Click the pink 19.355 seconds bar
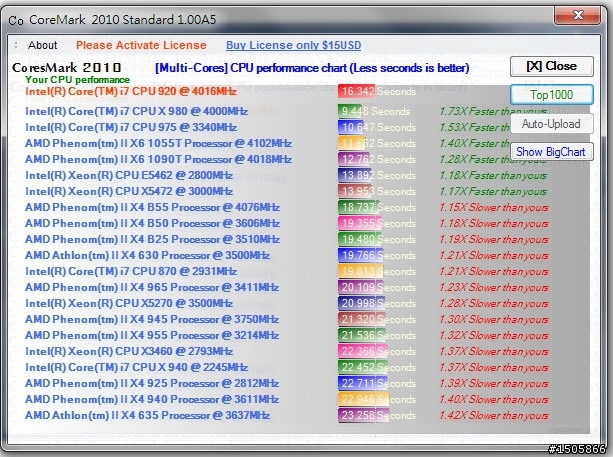This screenshot has height=457, width=613. pos(360,224)
